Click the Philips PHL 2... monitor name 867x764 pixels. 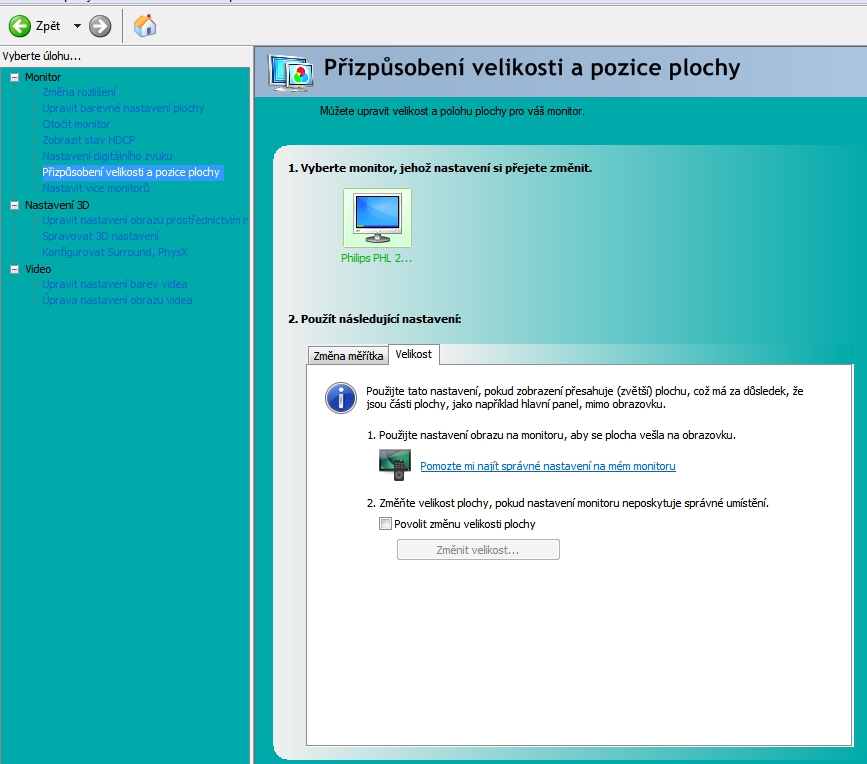click(377, 258)
